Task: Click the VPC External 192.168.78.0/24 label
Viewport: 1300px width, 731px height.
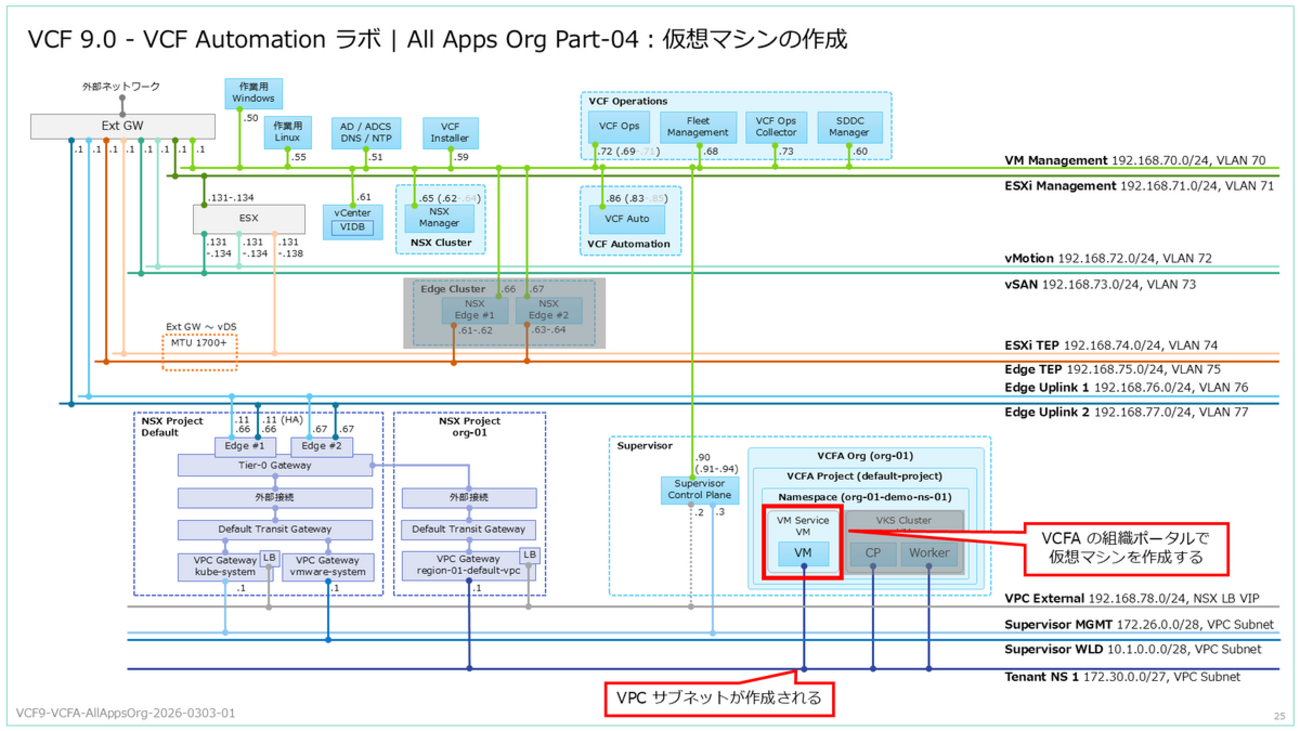Action: [1131, 600]
